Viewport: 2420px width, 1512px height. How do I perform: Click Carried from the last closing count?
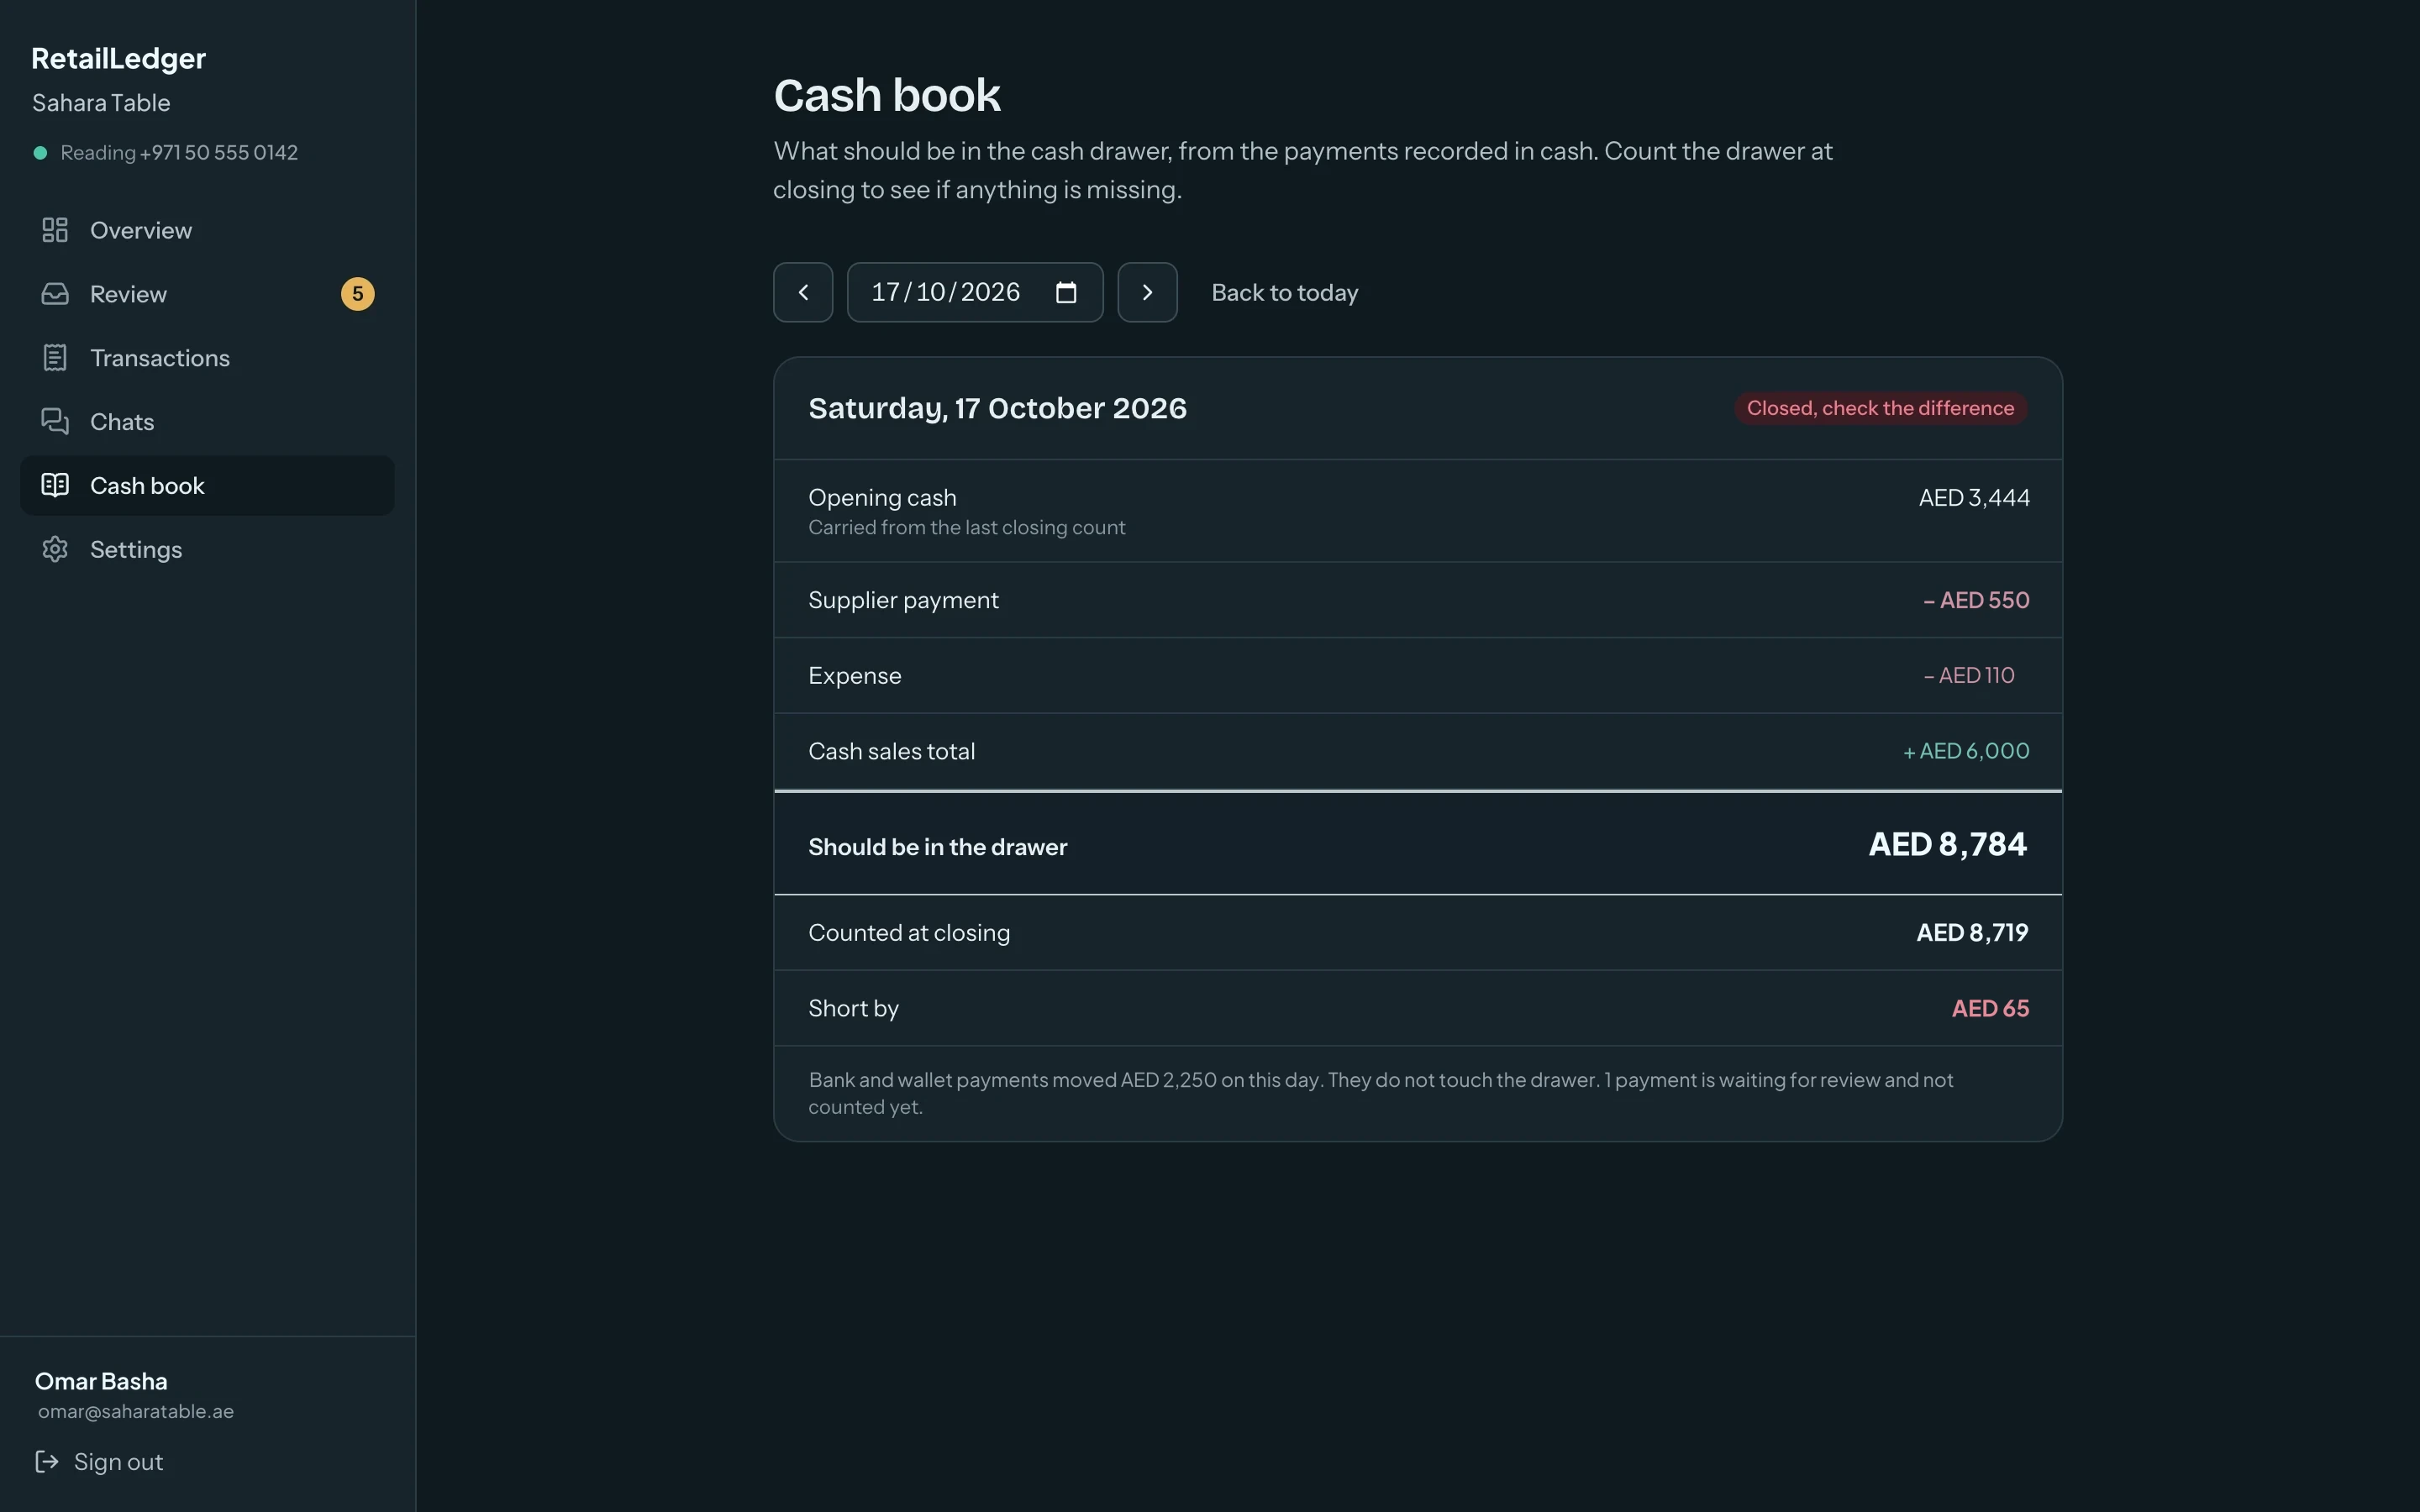point(967,528)
